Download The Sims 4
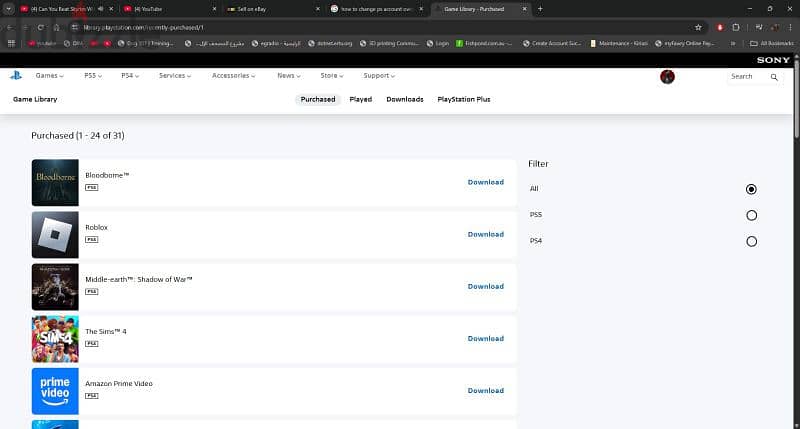The width and height of the screenshot is (800, 429). tap(486, 339)
